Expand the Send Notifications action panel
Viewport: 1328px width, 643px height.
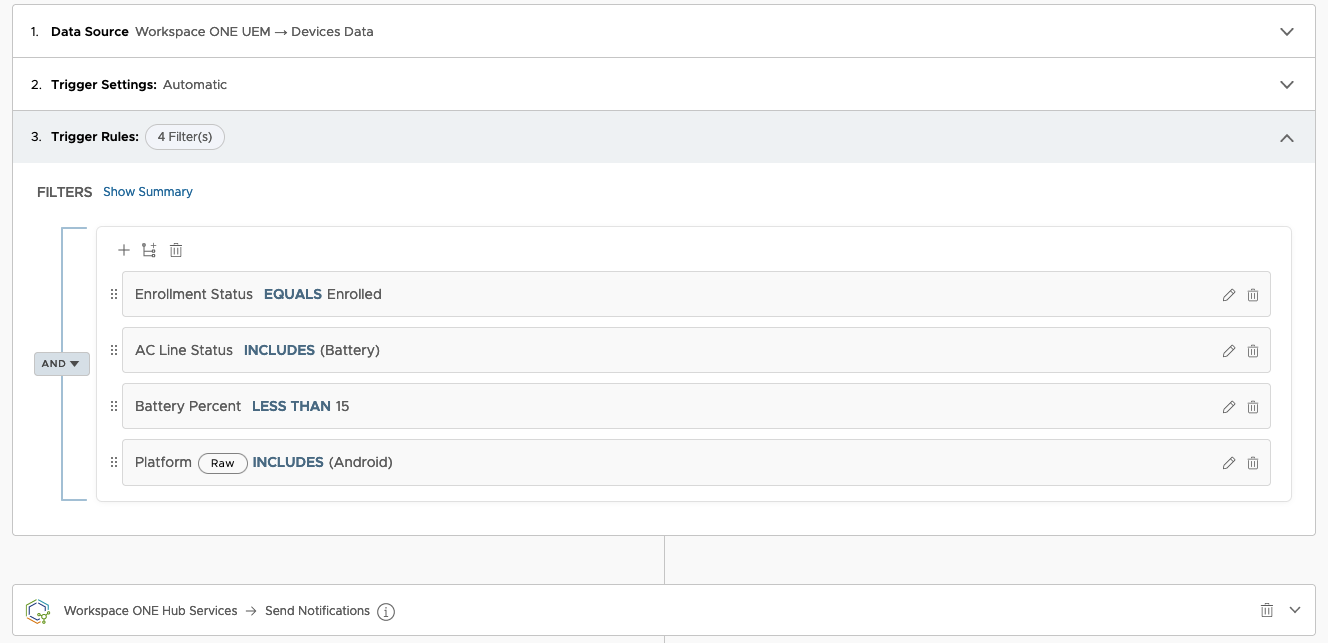click(x=1295, y=610)
